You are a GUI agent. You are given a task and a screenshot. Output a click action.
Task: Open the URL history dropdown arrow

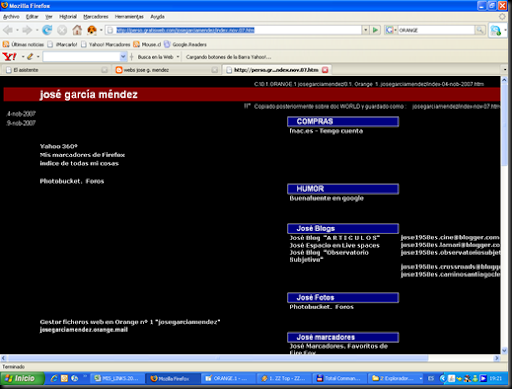366,30
